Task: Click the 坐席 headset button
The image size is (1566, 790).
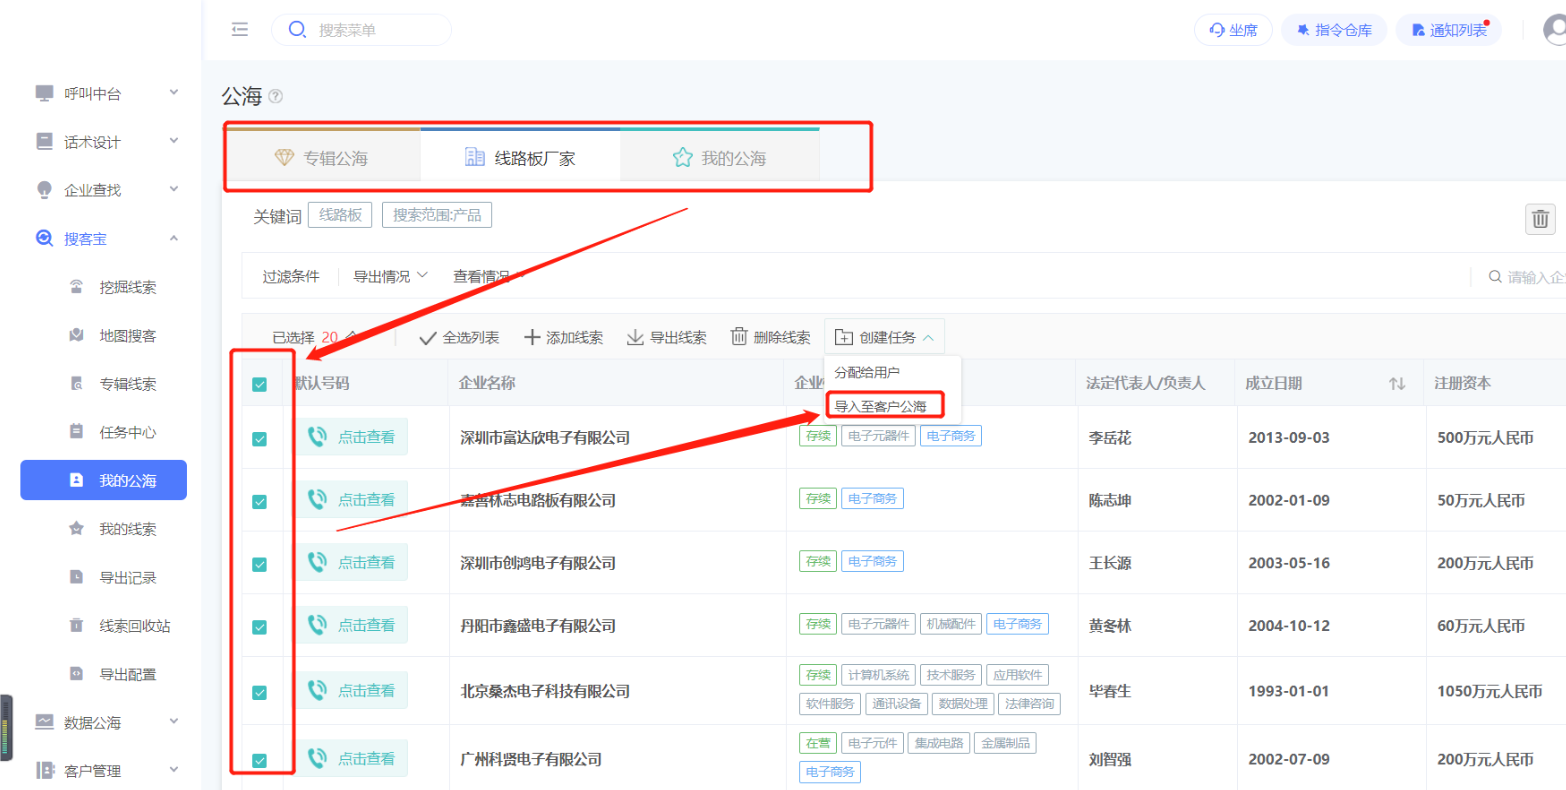Action: click(1233, 30)
